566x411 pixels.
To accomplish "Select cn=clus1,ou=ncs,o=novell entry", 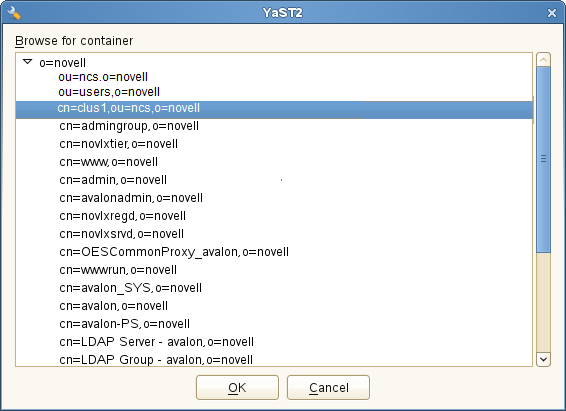I will click(x=274, y=109).
